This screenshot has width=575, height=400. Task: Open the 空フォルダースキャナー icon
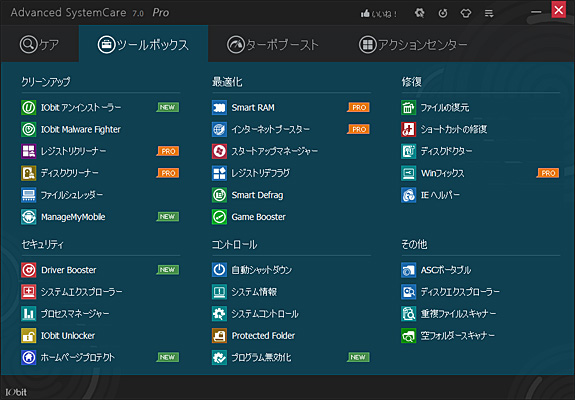tap(409, 335)
